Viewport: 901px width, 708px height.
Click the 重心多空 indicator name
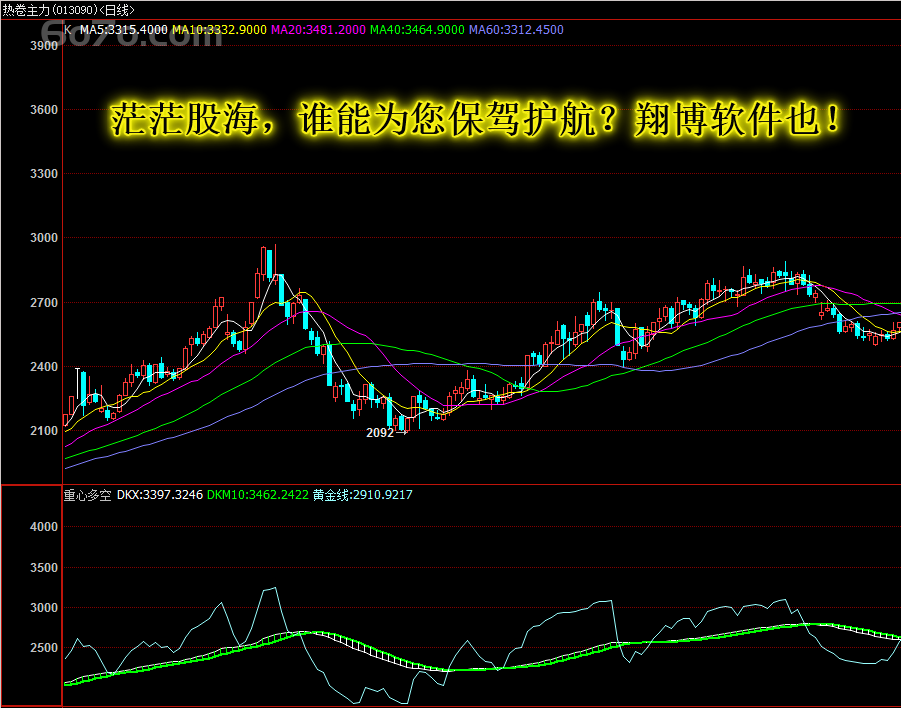[x=87, y=495]
